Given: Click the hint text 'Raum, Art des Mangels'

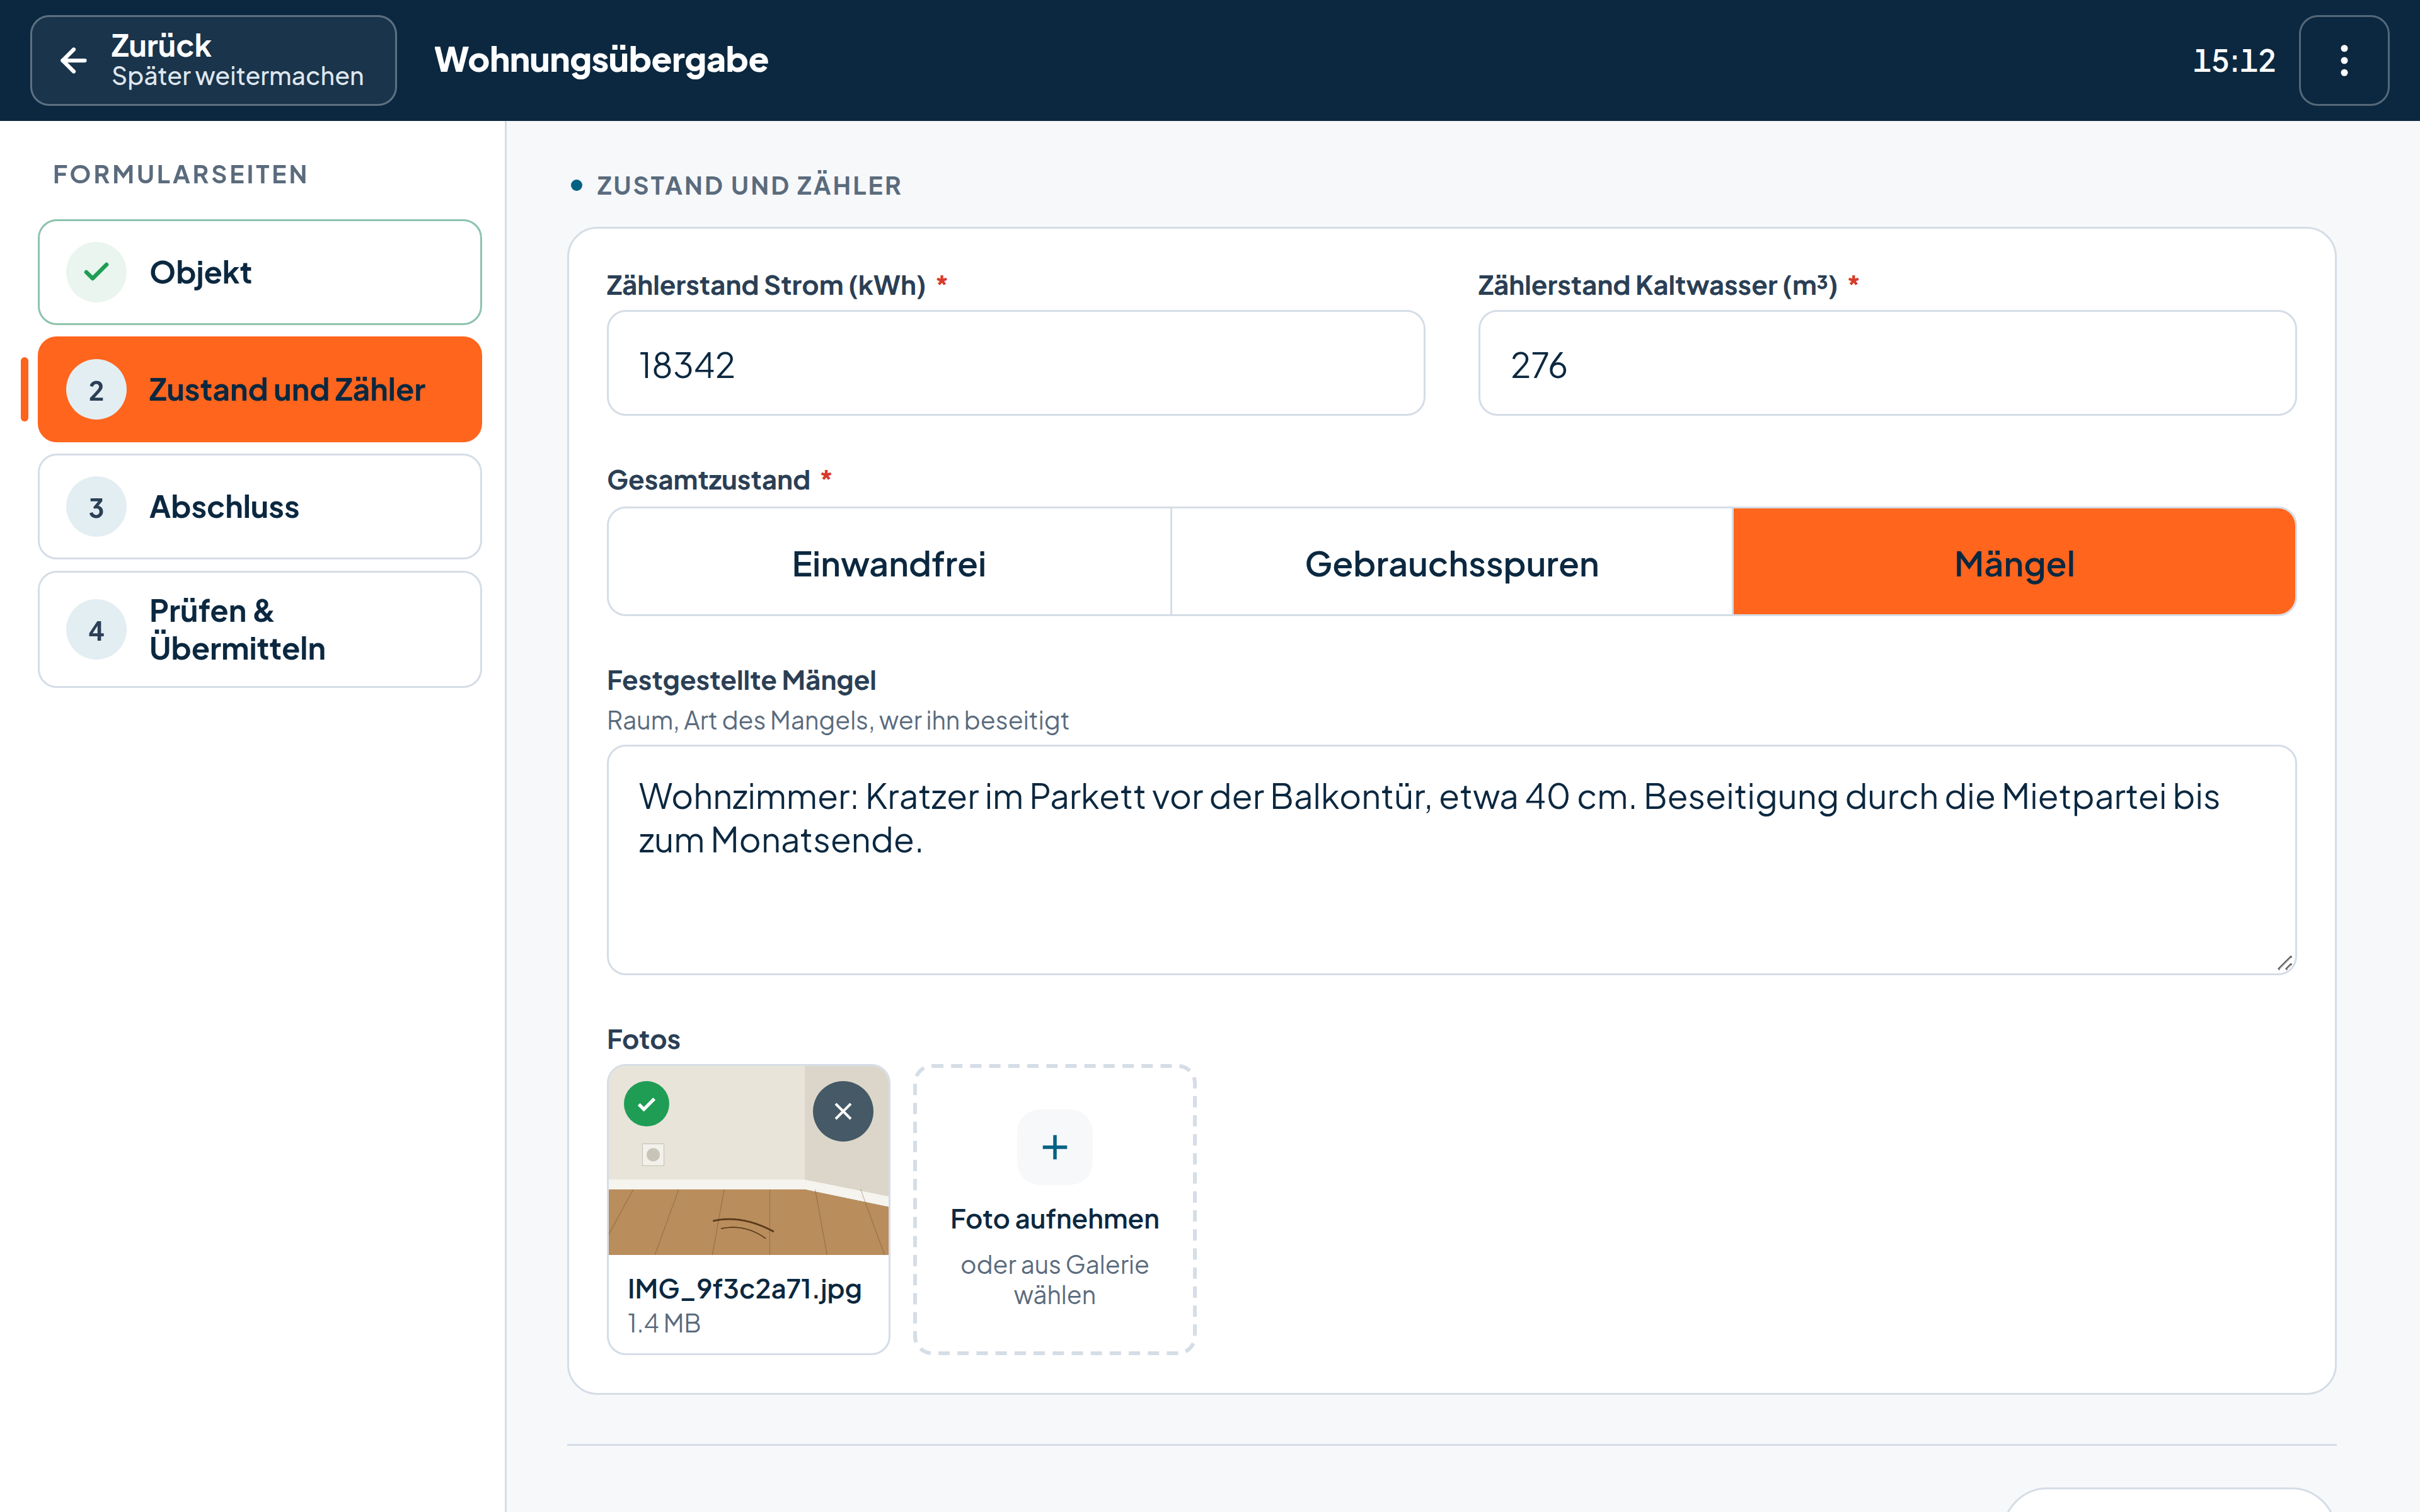Looking at the screenshot, I should (x=838, y=720).
